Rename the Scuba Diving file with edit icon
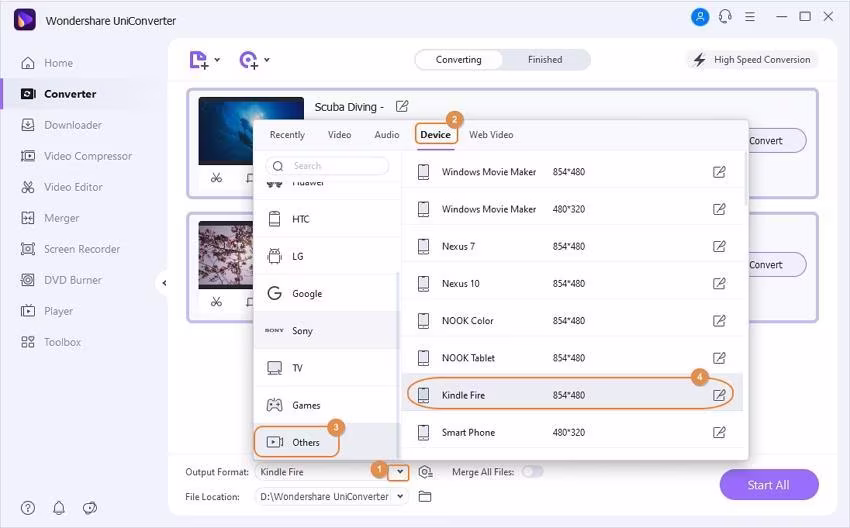850x528 pixels. [402, 106]
